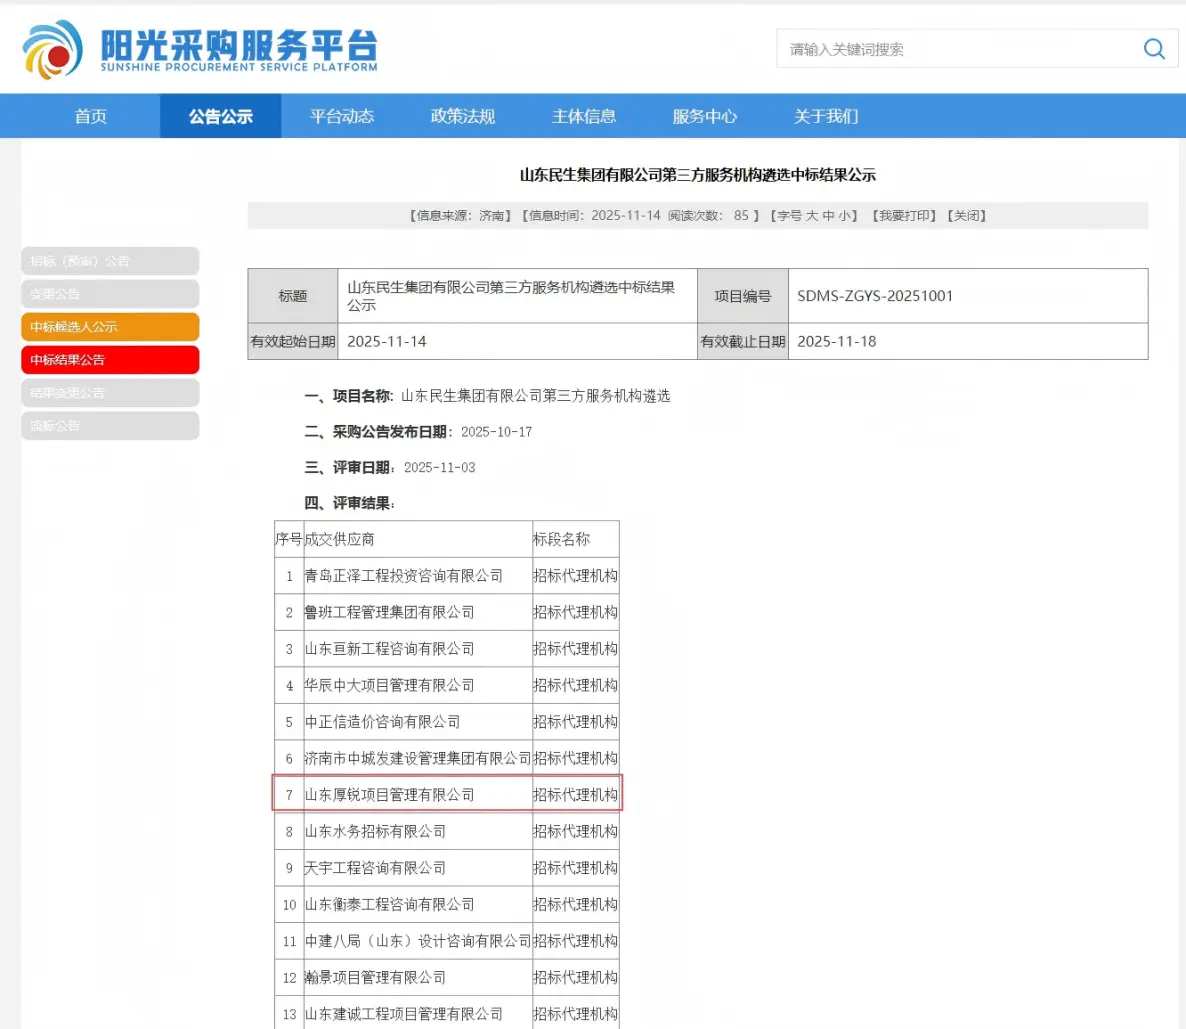The image size is (1186, 1029).
Task: Select 招标（预审）公告 in the sidebar
Action: point(110,261)
